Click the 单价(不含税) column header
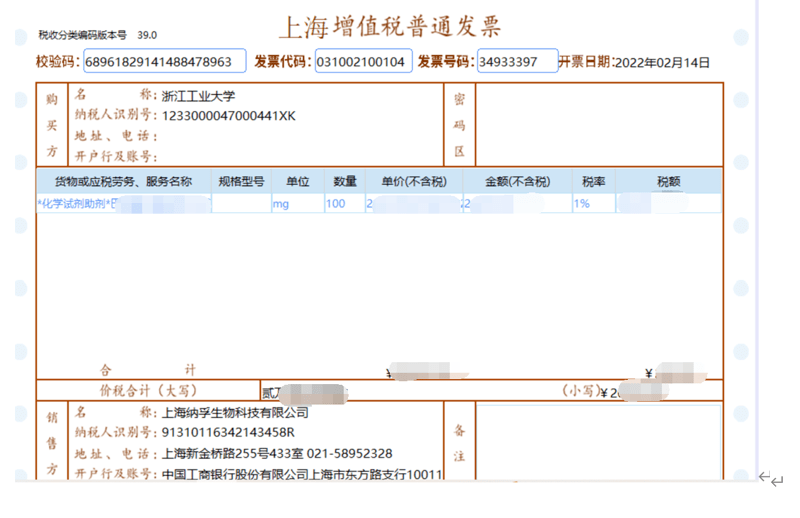 tap(414, 181)
